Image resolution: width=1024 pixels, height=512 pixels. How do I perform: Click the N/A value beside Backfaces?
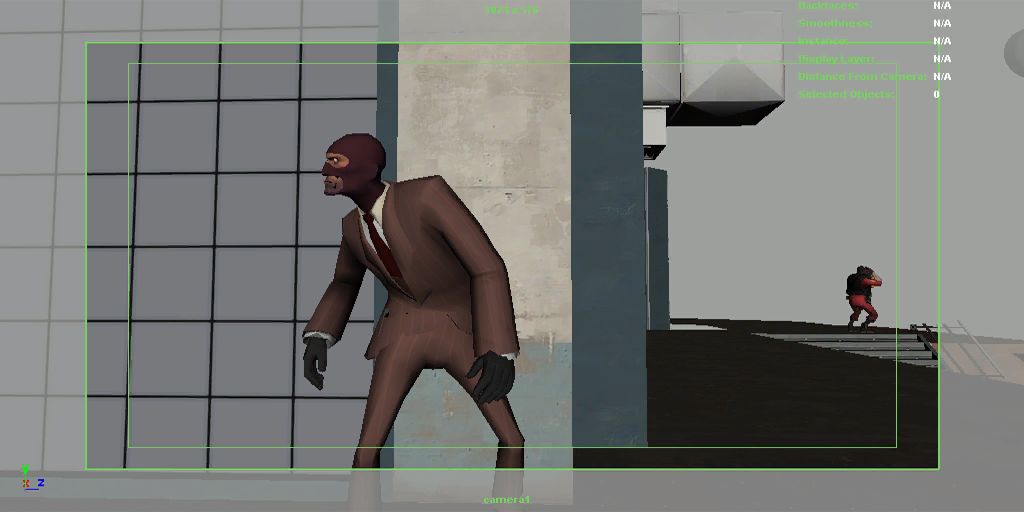click(942, 5)
